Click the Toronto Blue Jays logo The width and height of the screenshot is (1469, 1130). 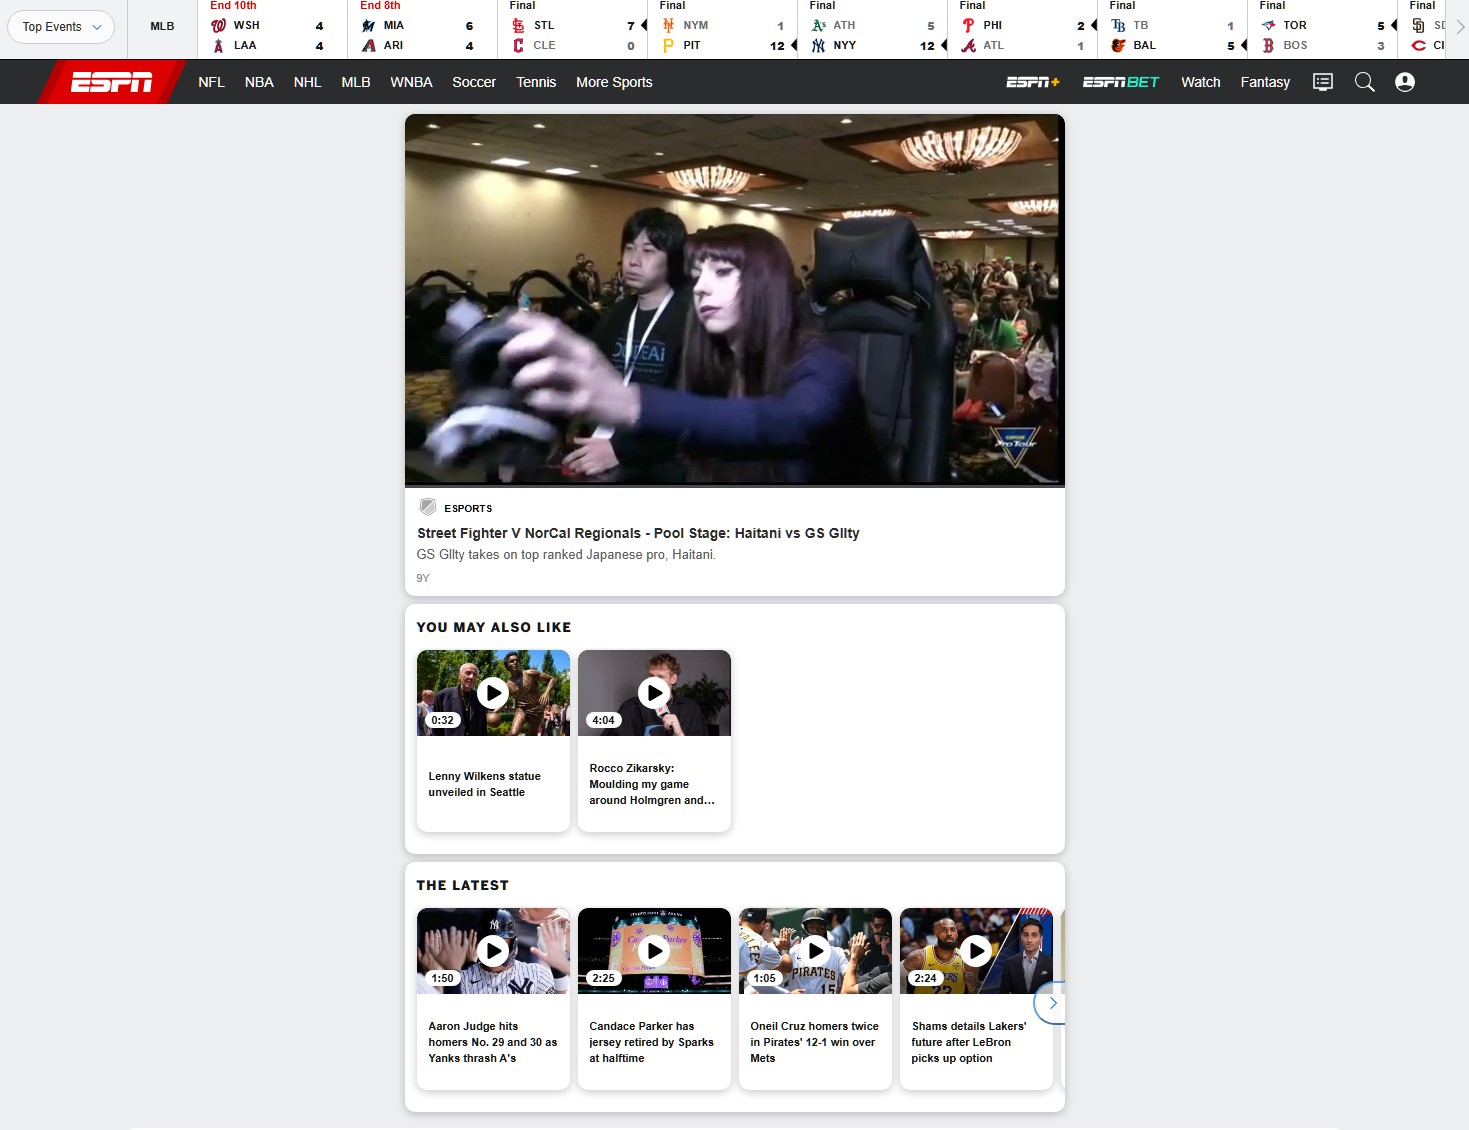1268,26
